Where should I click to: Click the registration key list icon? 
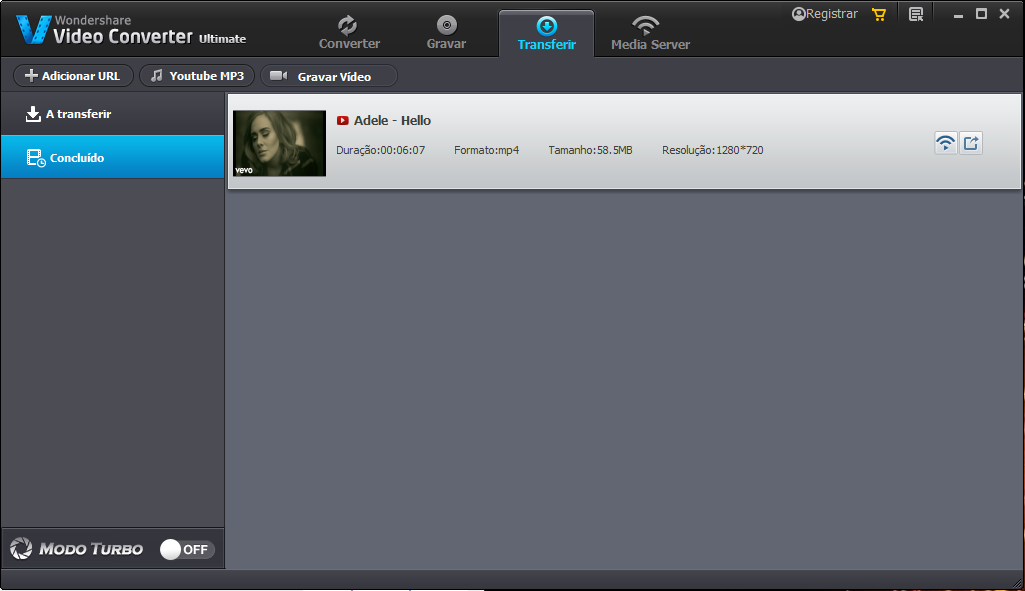(x=916, y=14)
